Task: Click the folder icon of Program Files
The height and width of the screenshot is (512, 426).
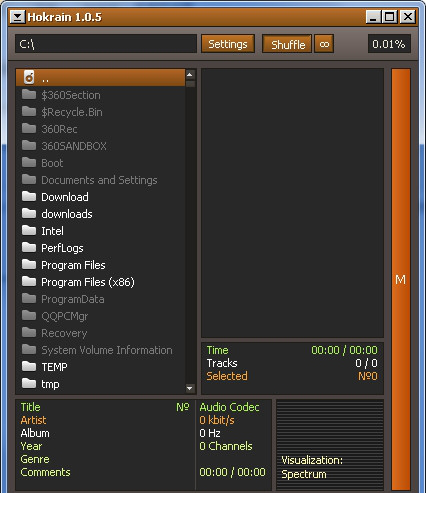Action: 29,265
